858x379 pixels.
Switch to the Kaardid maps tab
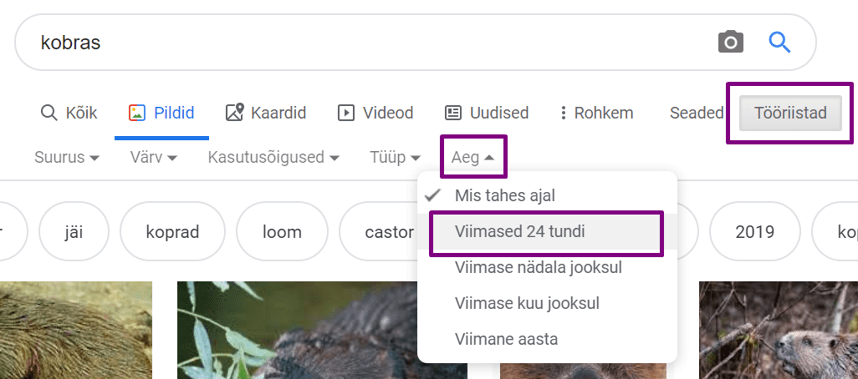click(266, 113)
